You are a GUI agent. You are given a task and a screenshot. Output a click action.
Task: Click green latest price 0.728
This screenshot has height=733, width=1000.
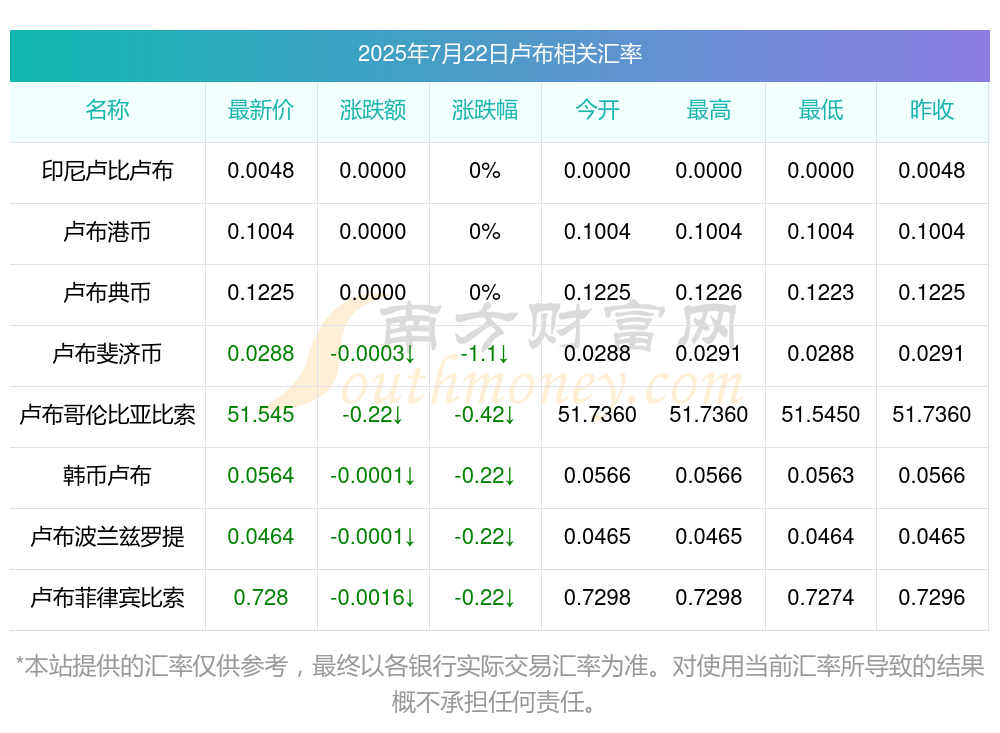pos(261,598)
